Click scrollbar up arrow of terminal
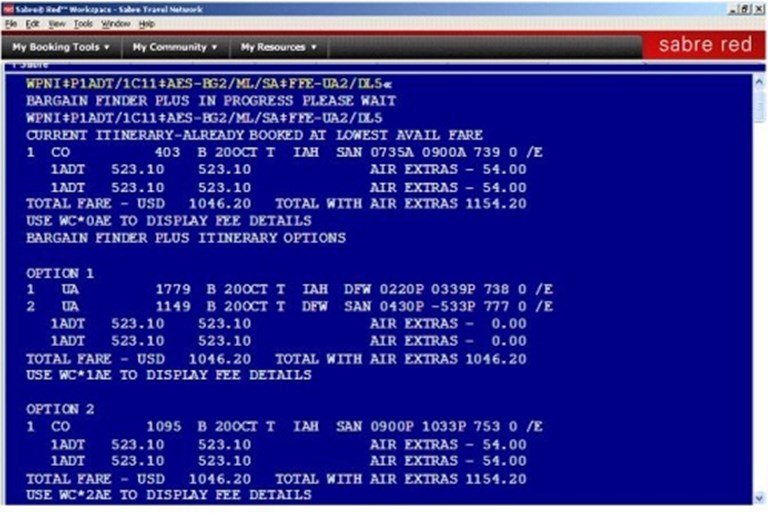The image size is (768, 513). point(759,81)
